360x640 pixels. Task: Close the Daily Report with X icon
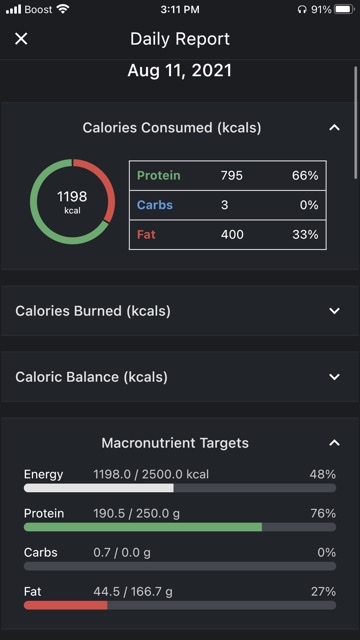pos(21,39)
